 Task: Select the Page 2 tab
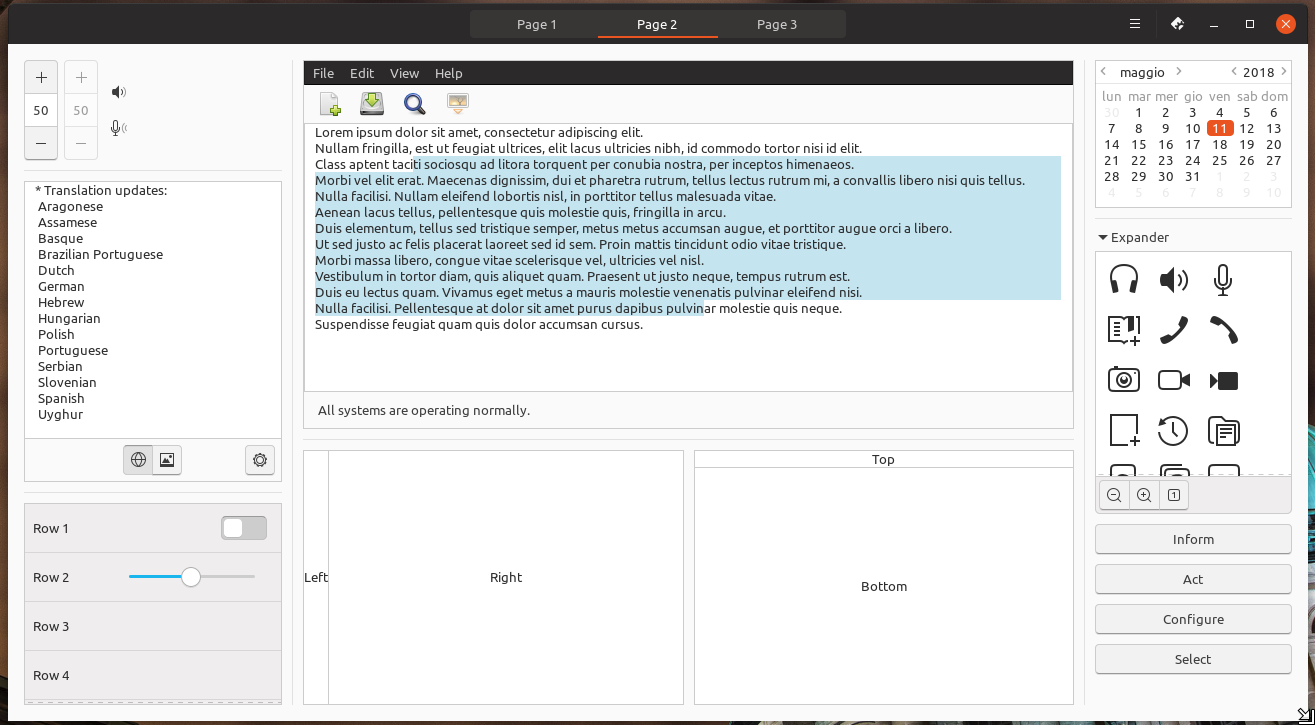(657, 24)
